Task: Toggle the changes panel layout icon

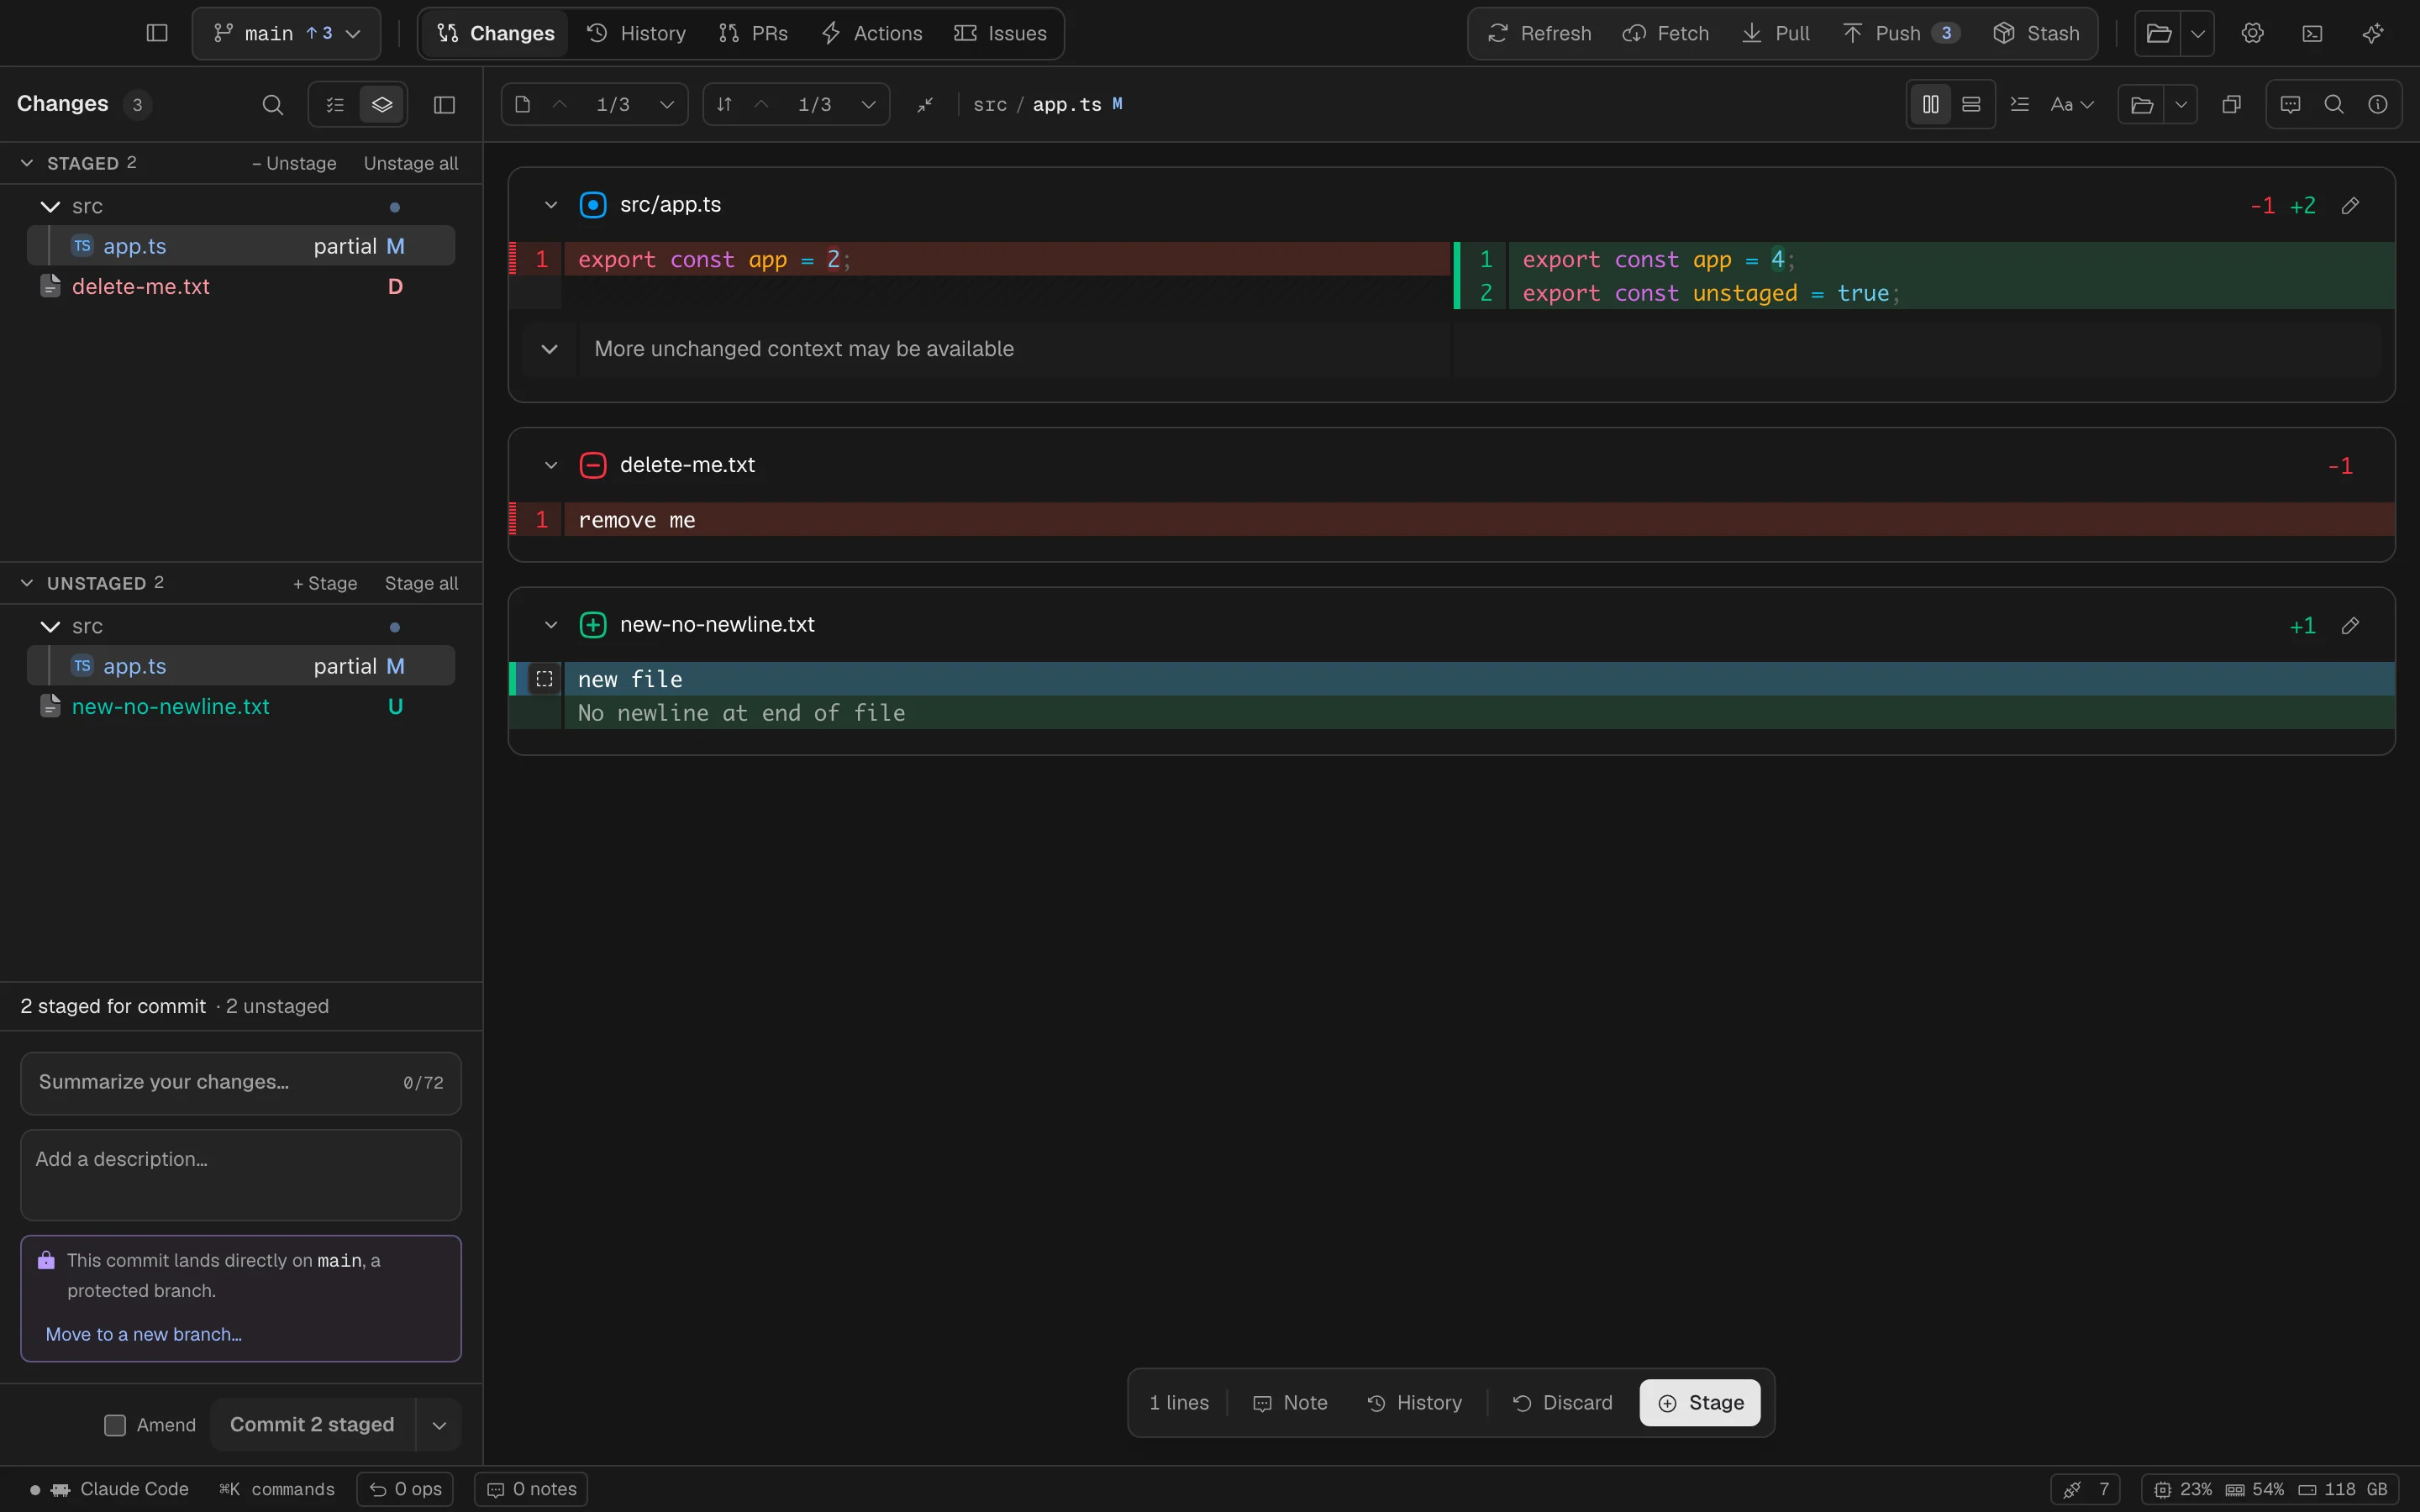Action: point(444,104)
